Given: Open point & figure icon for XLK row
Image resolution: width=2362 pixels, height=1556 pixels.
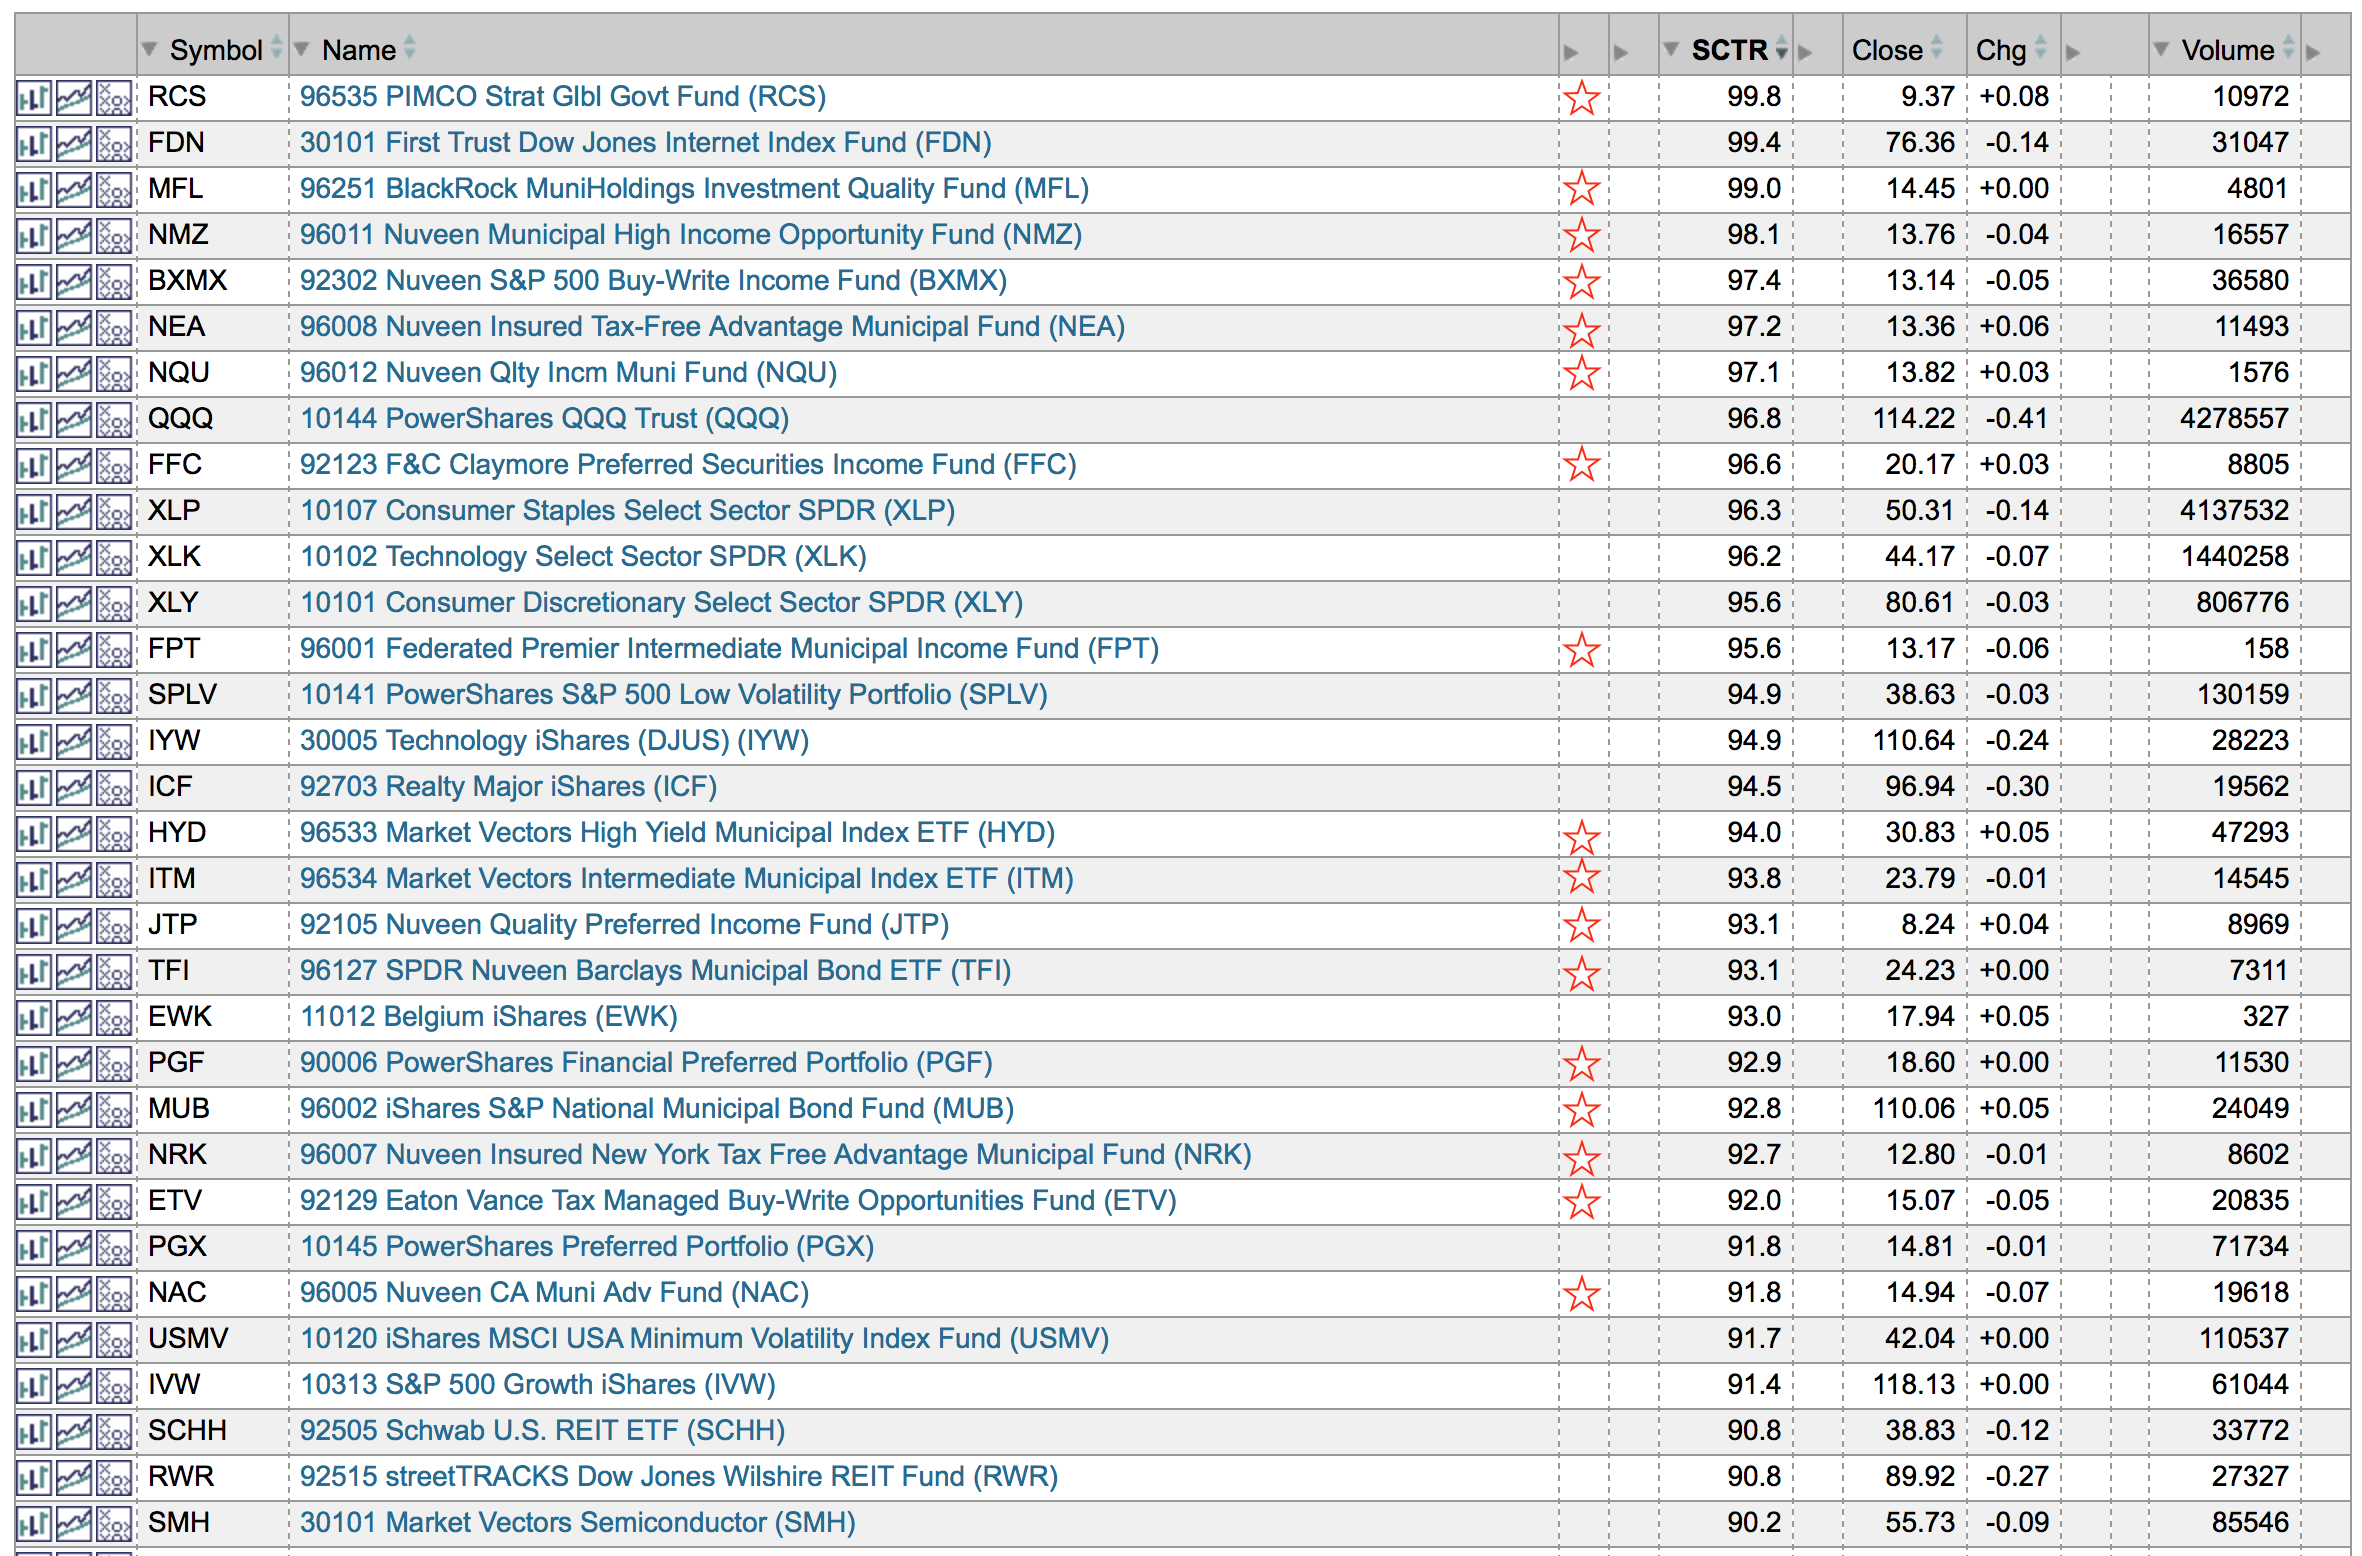Looking at the screenshot, I should [x=114, y=558].
